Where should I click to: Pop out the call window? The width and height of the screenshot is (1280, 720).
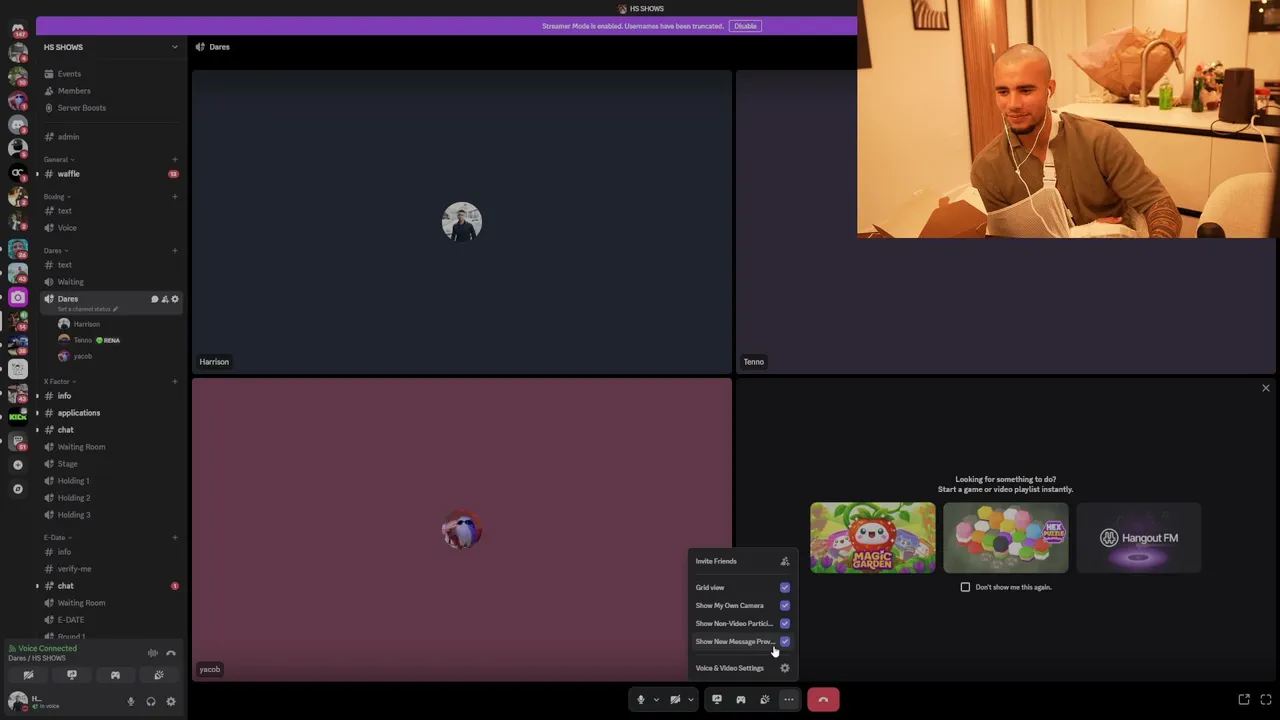[1244, 700]
